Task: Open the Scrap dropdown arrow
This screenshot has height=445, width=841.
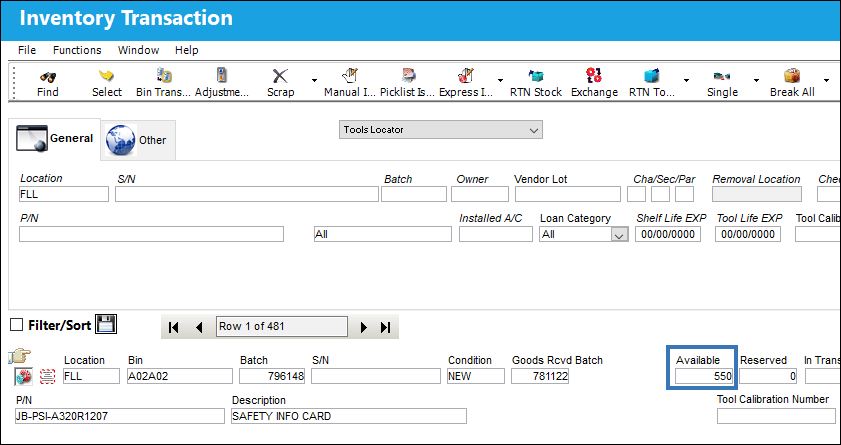Action: point(314,81)
